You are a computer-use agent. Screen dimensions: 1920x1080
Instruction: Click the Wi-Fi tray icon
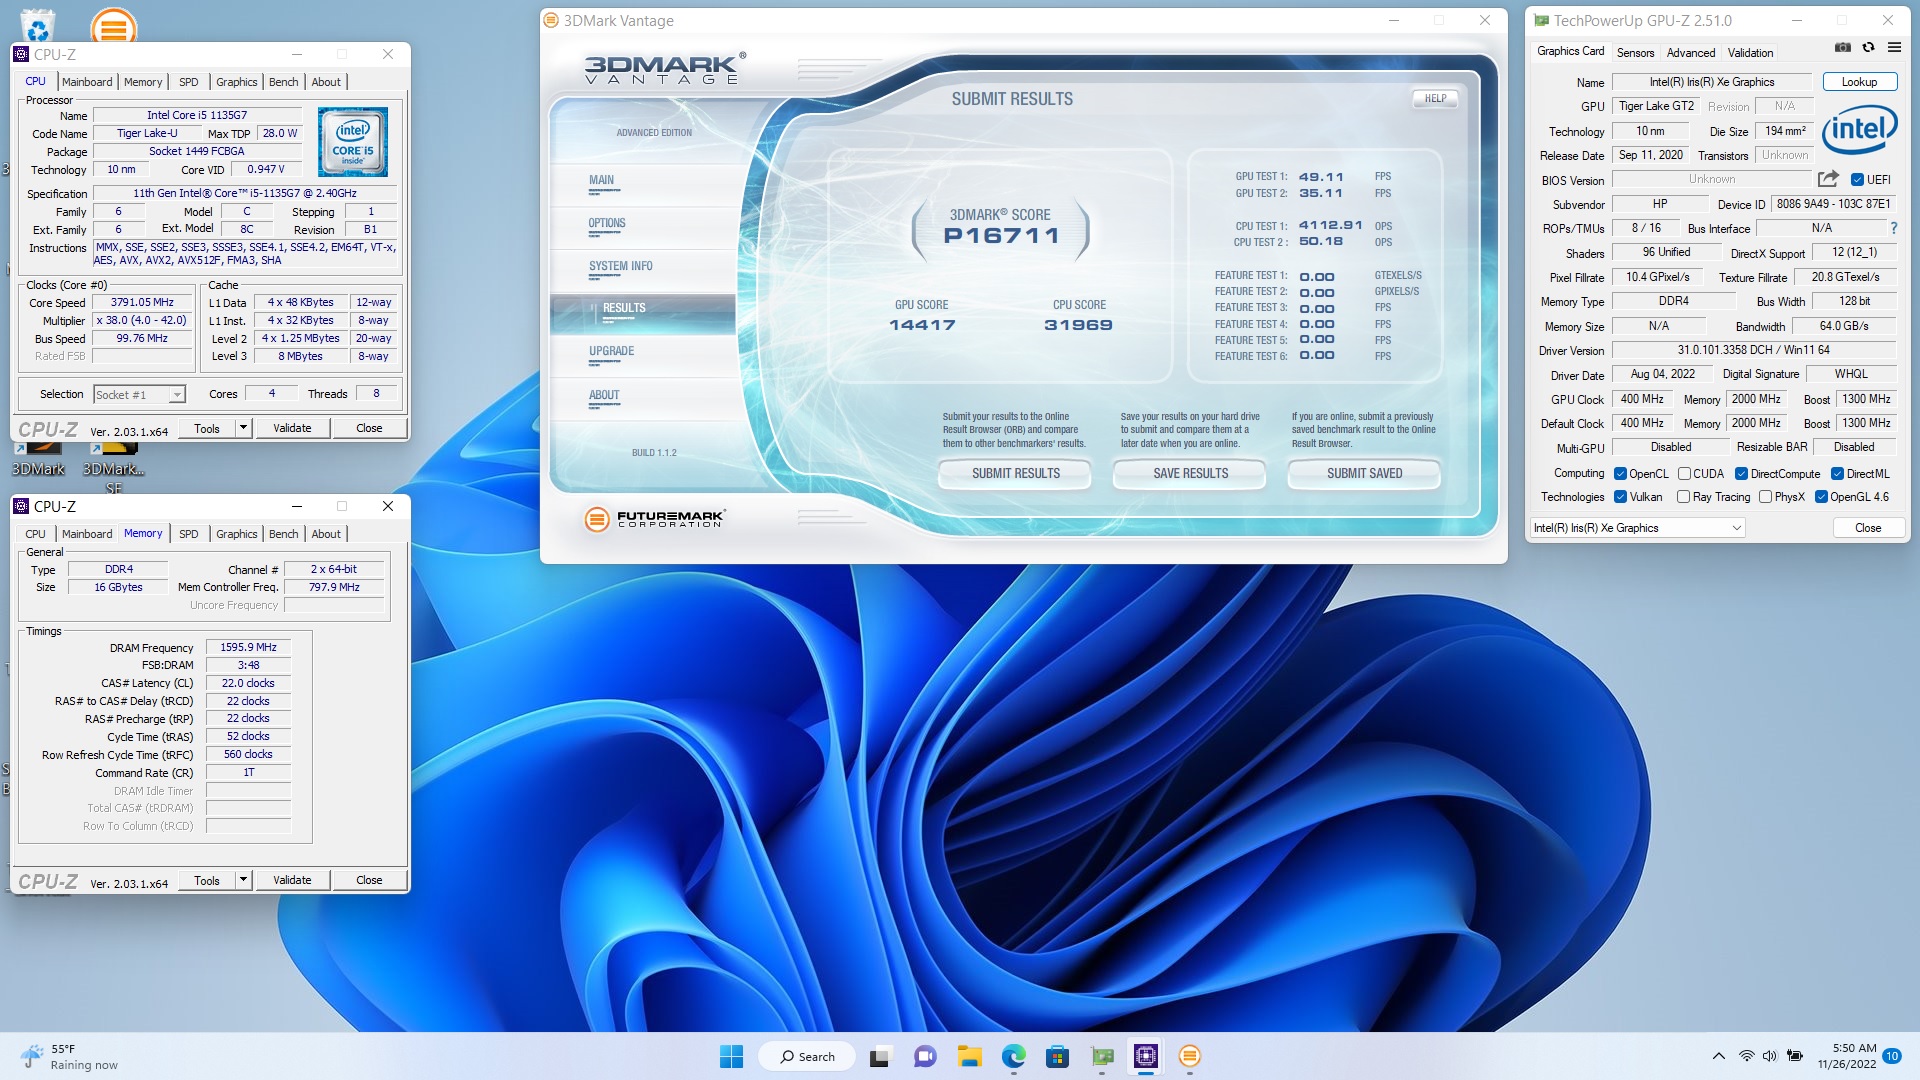click(1746, 1056)
